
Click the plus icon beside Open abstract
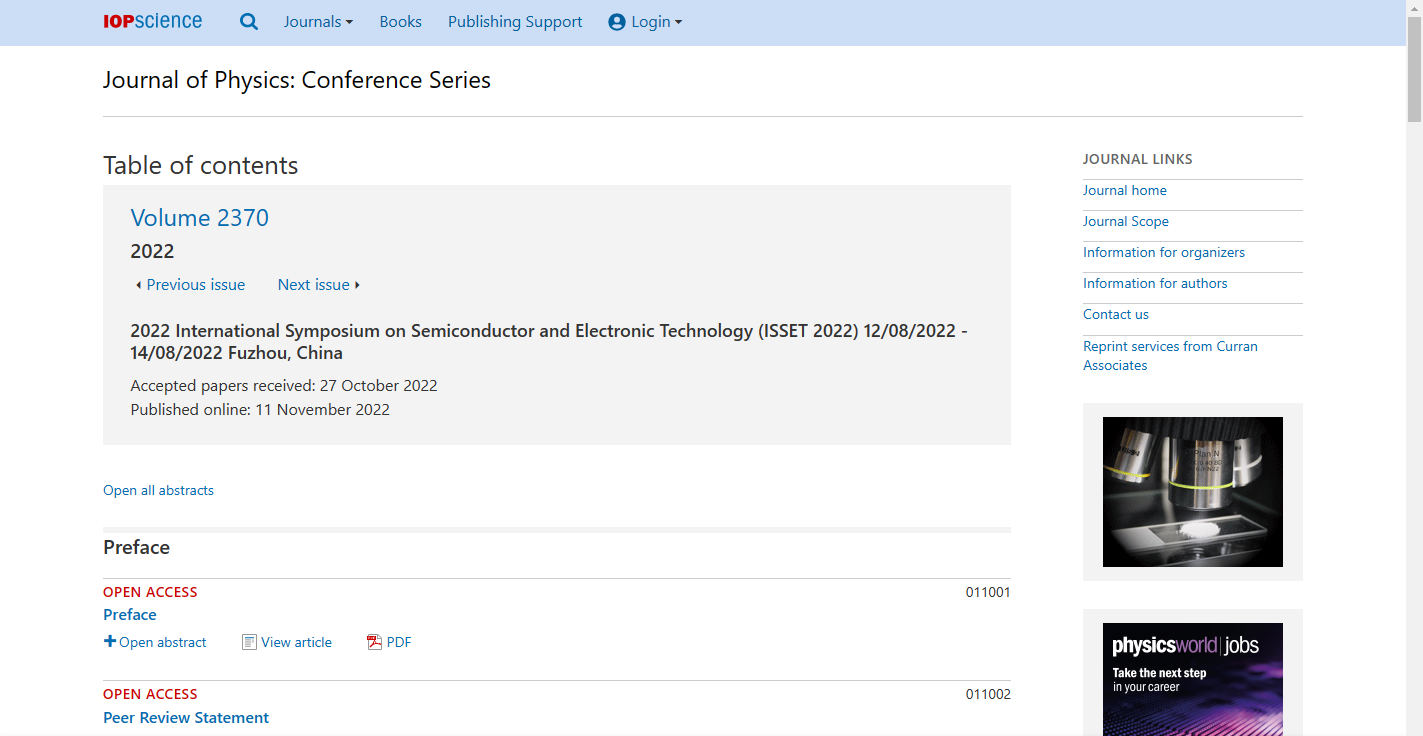[x=110, y=642]
